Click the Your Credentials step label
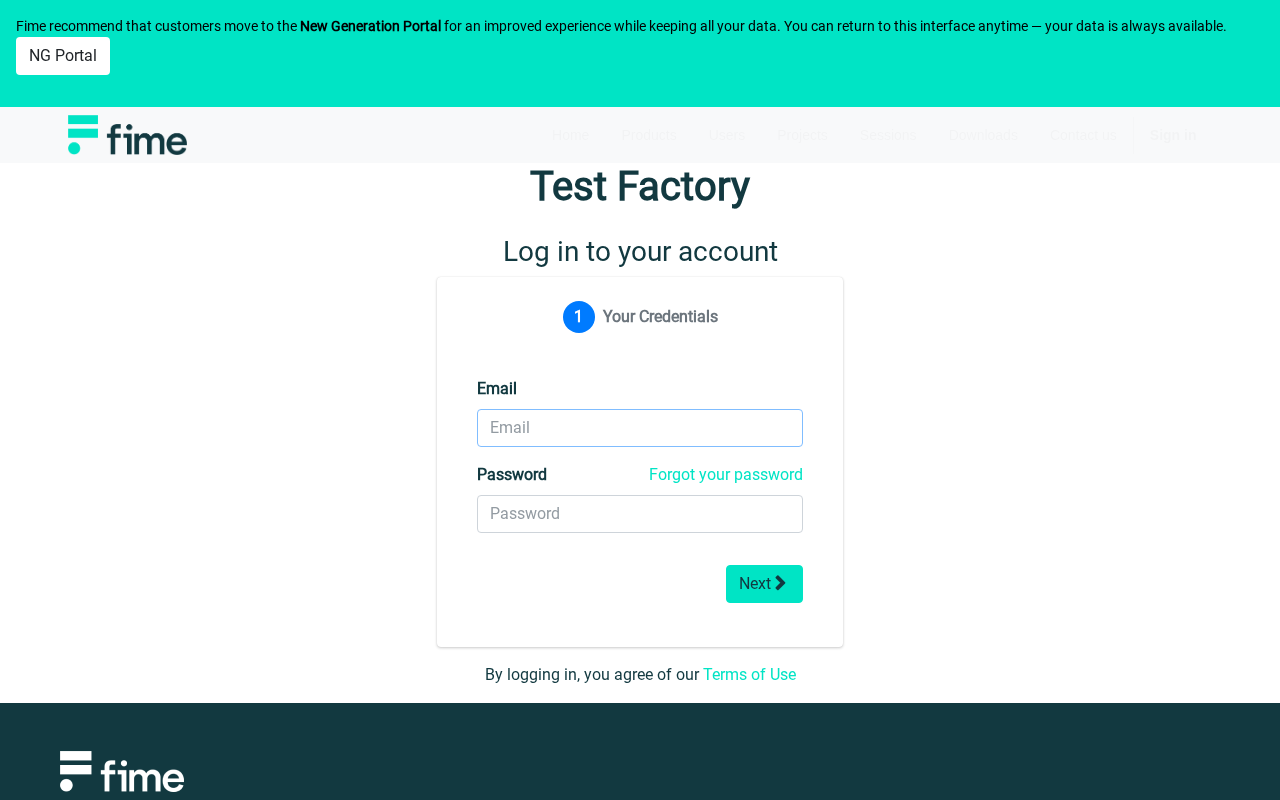Screen dimensions: 1280x800 click(660, 317)
